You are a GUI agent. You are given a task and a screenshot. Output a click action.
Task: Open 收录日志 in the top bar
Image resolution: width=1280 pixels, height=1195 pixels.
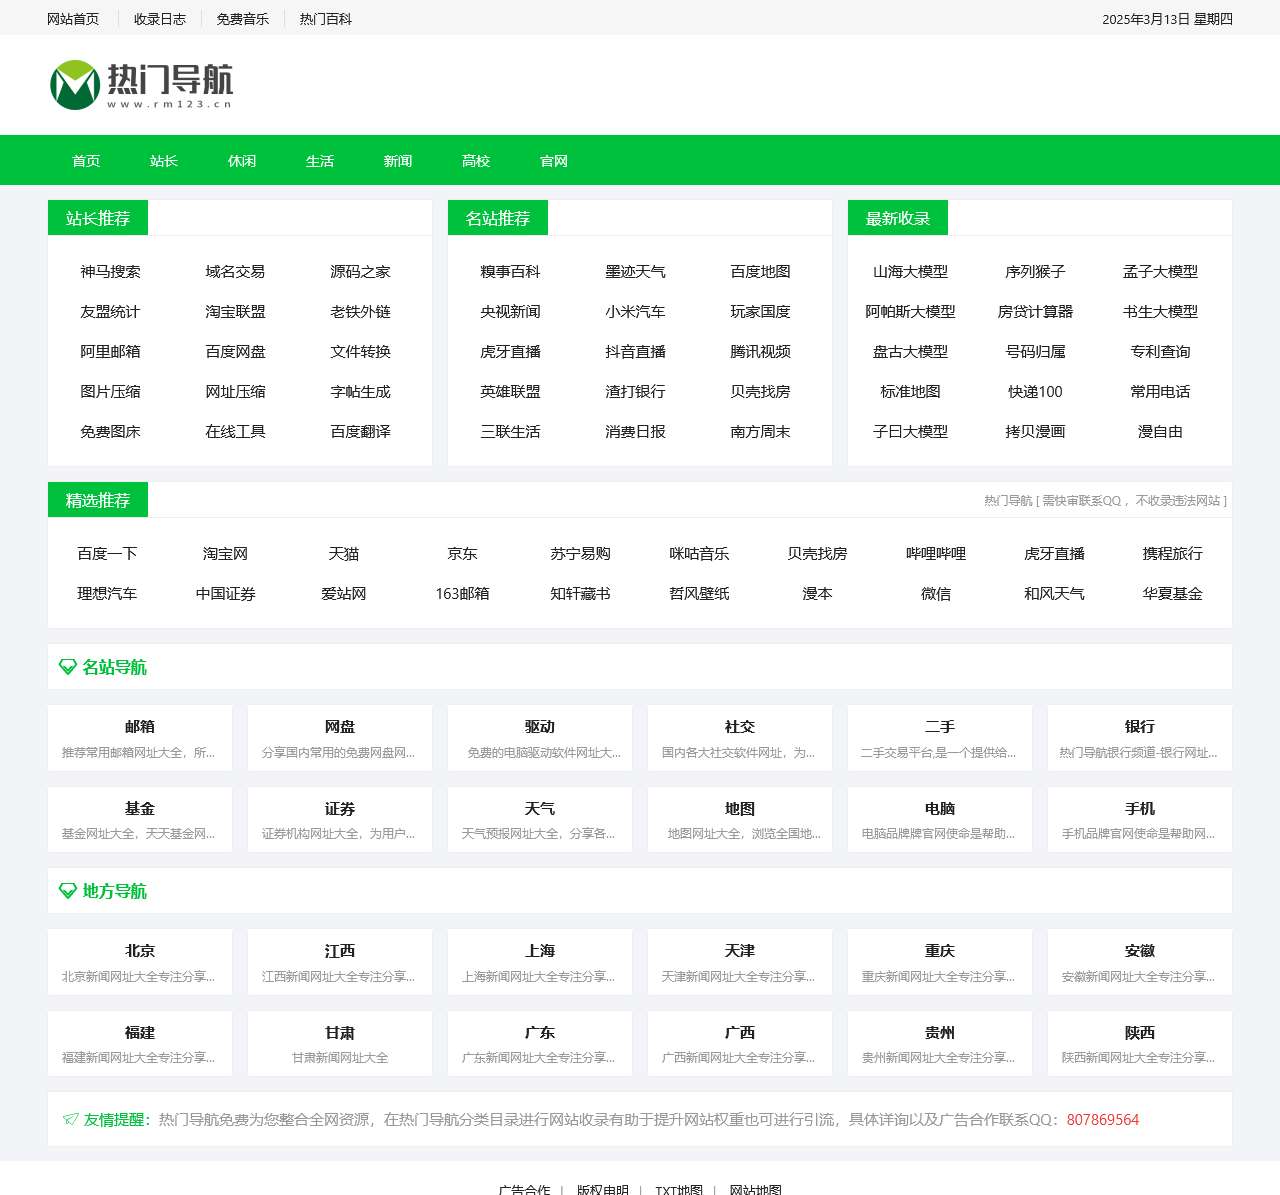click(x=160, y=19)
